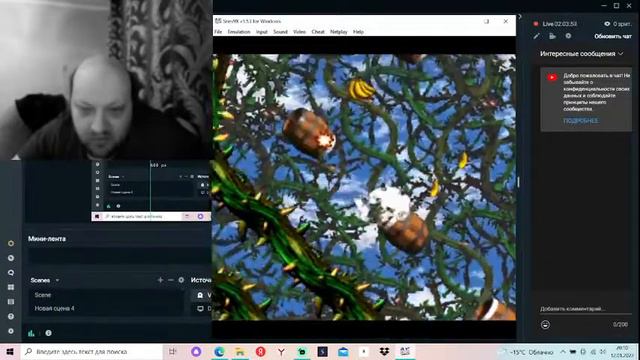Click the ПОДРОБНЕЕ link in chat

tap(580, 121)
